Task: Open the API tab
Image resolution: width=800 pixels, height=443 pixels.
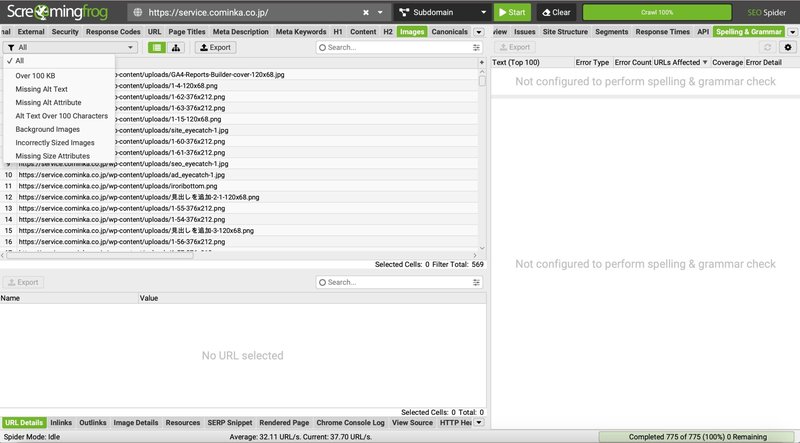Action: point(703,32)
